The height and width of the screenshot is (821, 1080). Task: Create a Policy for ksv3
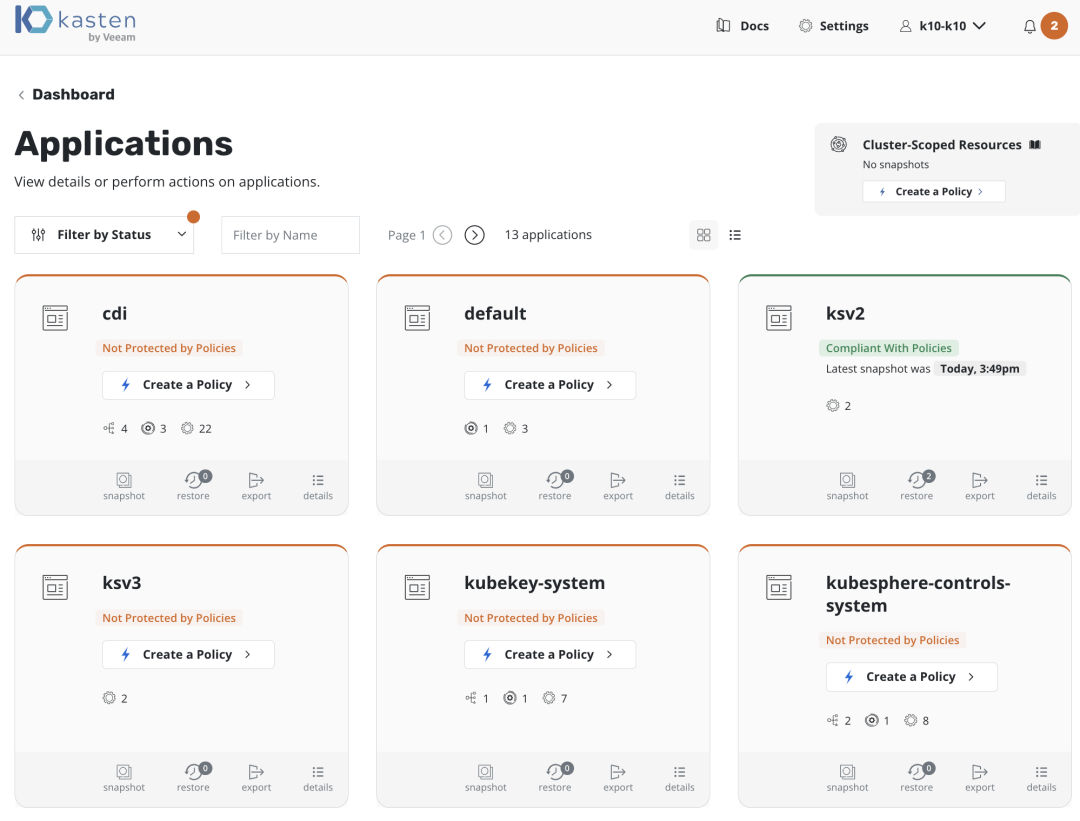188,654
